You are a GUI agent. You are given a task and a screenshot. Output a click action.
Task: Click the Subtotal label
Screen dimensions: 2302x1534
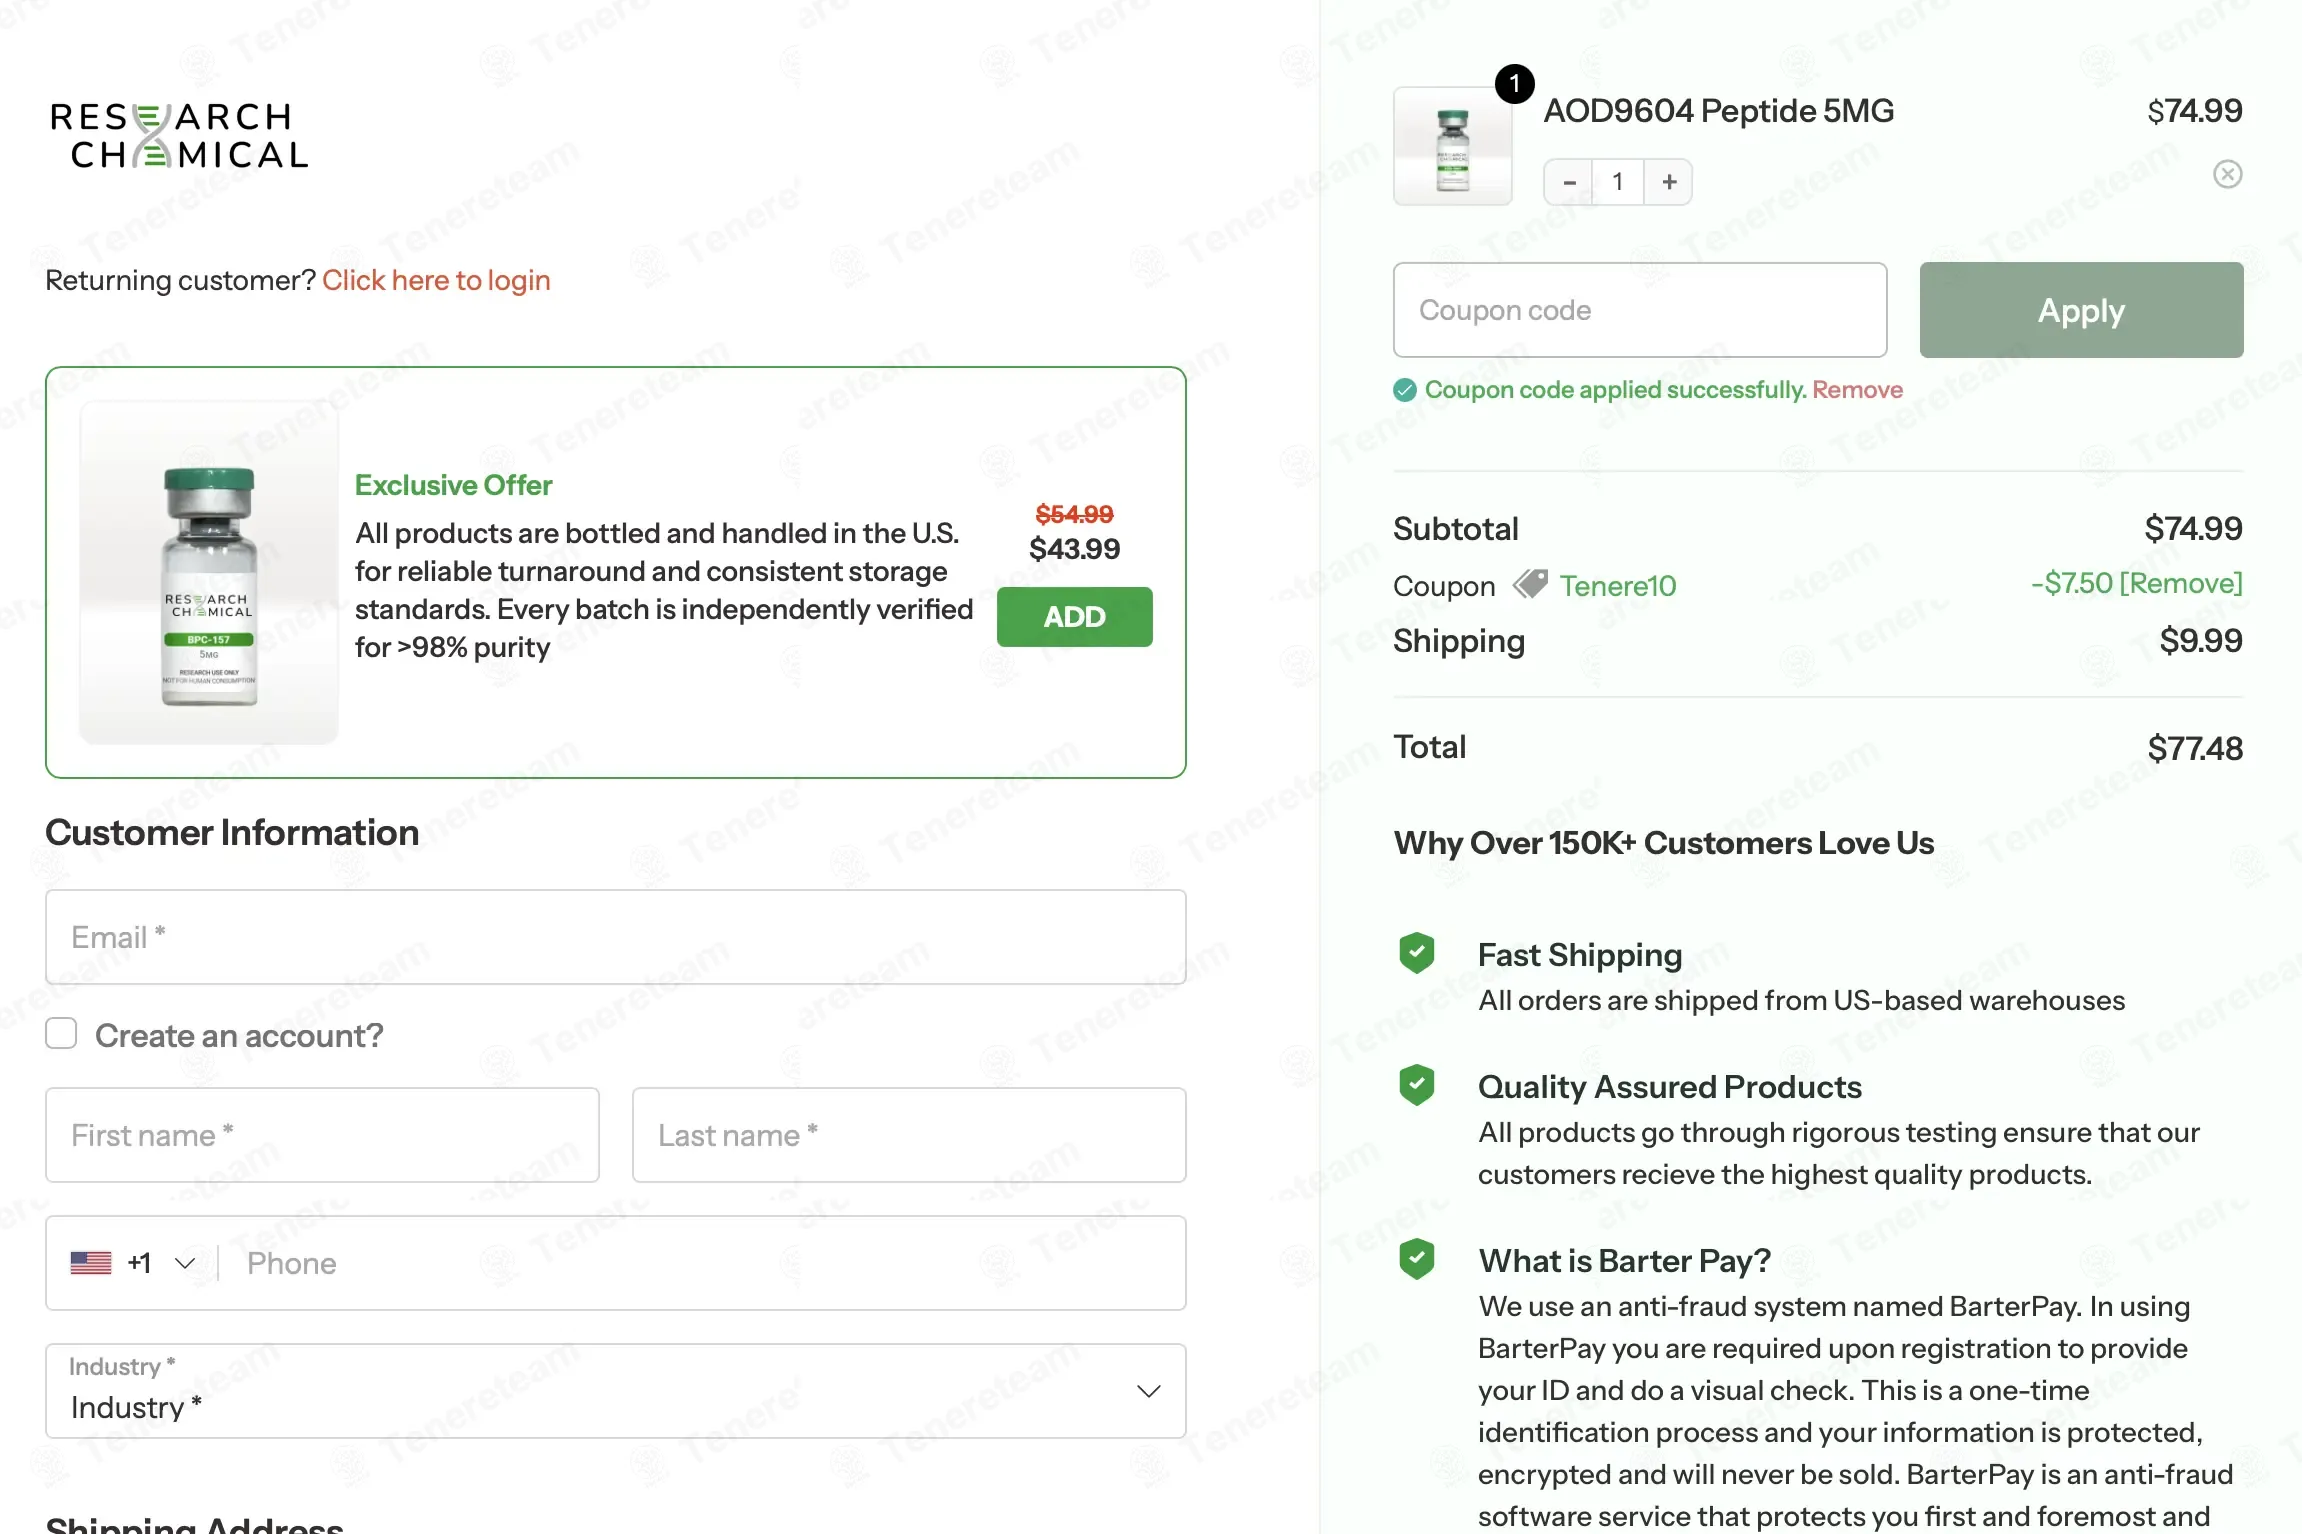pos(1456,529)
